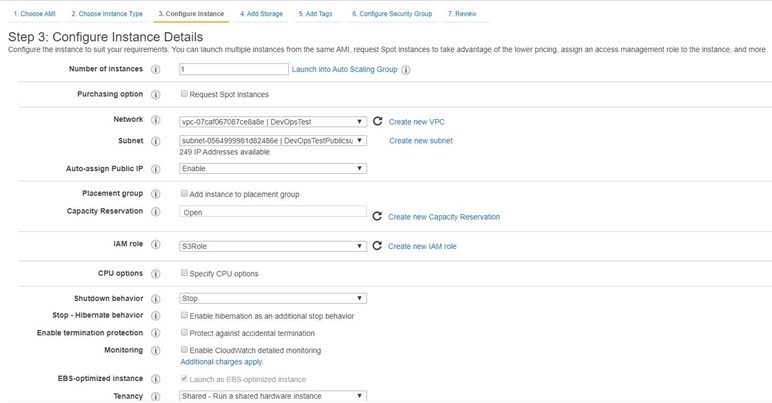The image size is (772, 403).
Task: Switch to 6. Configure Security Group step
Action: [392, 15]
